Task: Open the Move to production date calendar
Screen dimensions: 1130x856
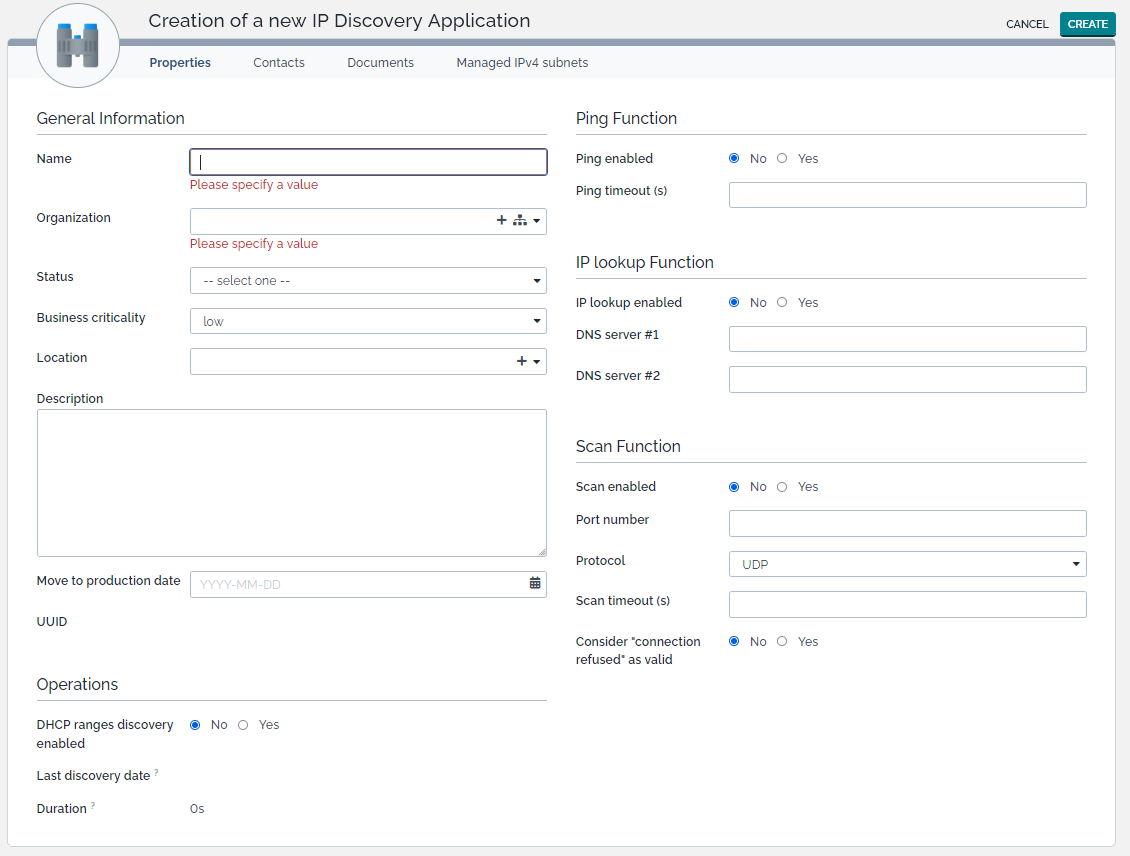Action: click(x=535, y=583)
